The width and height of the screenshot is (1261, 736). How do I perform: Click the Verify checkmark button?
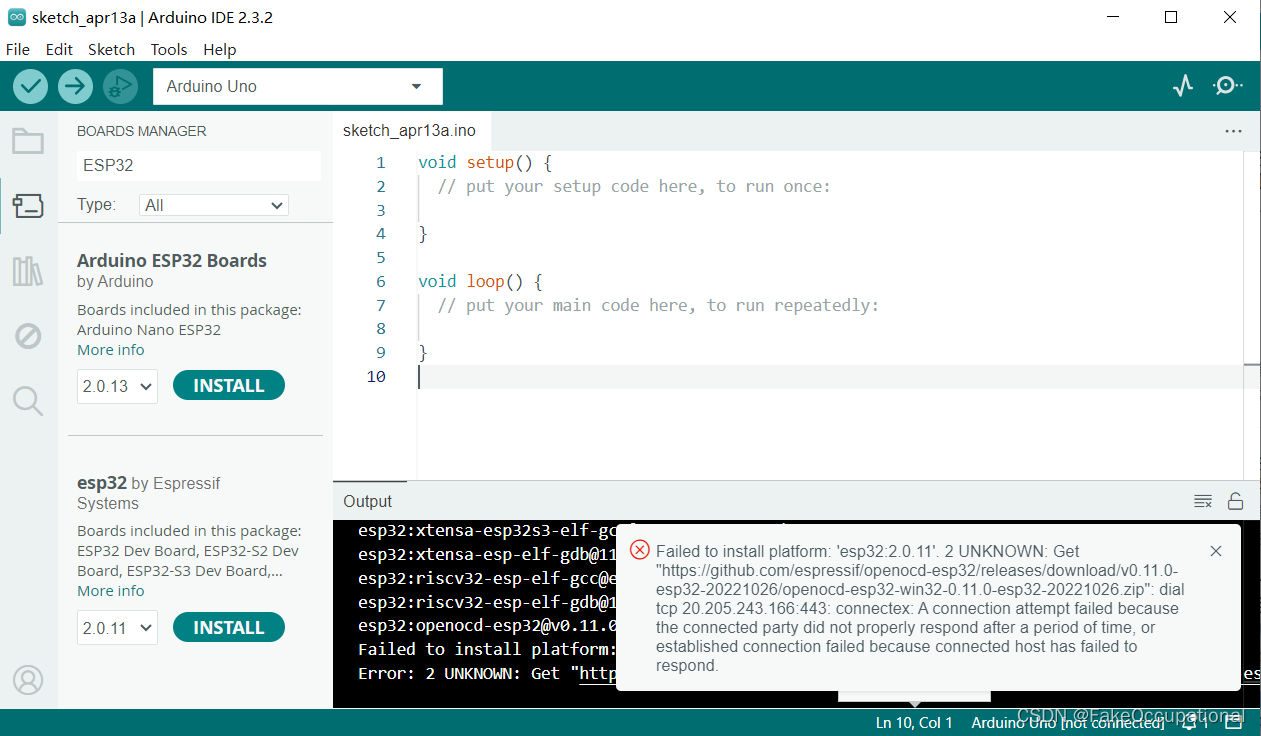[31, 86]
